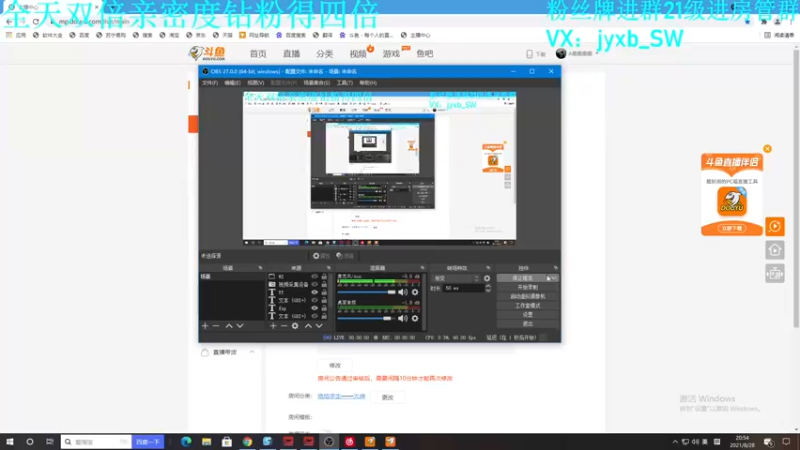The image size is (800, 450).
Task: Click the 桌面音频 volume slider
Action: point(366,318)
